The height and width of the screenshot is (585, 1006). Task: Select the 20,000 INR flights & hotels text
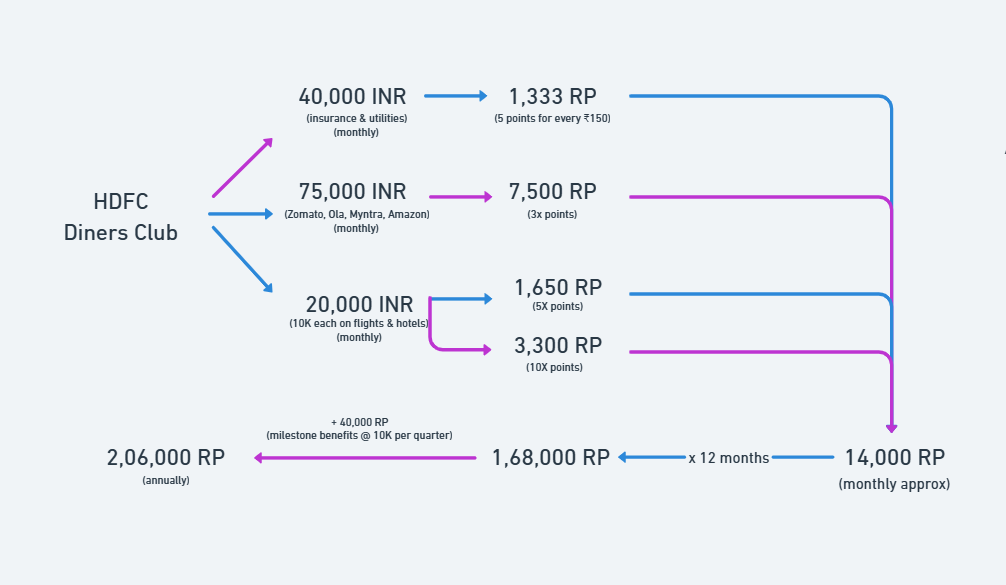(x=359, y=305)
